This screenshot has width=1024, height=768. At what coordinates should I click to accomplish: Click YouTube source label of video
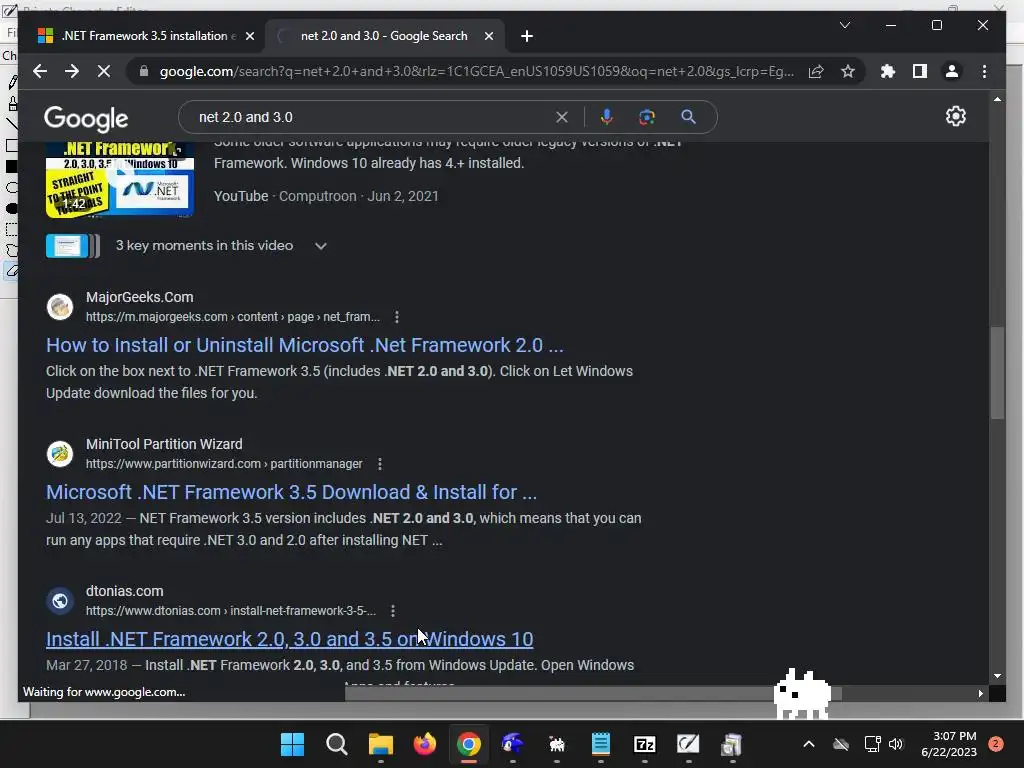click(x=241, y=196)
